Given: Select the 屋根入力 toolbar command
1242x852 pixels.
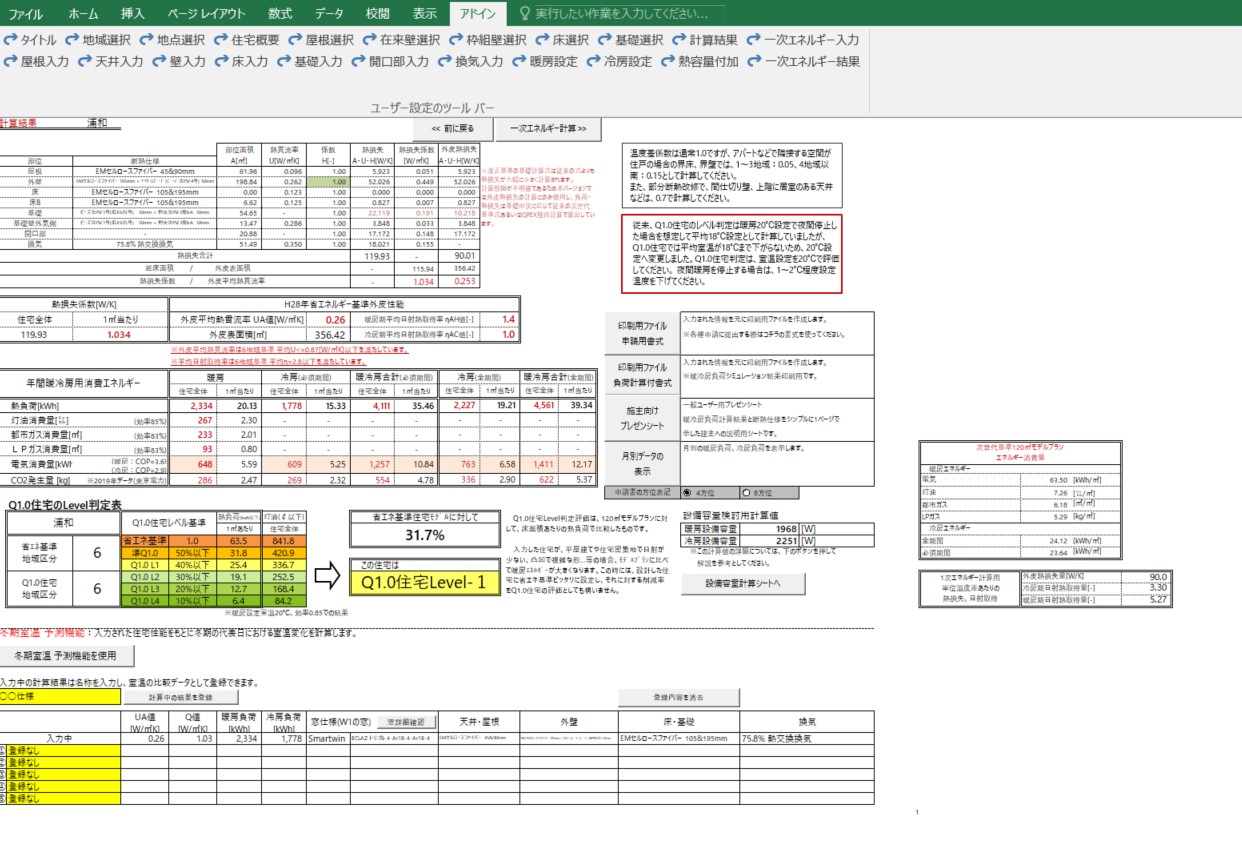Looking at the screenshot, I should pos(37,61).
